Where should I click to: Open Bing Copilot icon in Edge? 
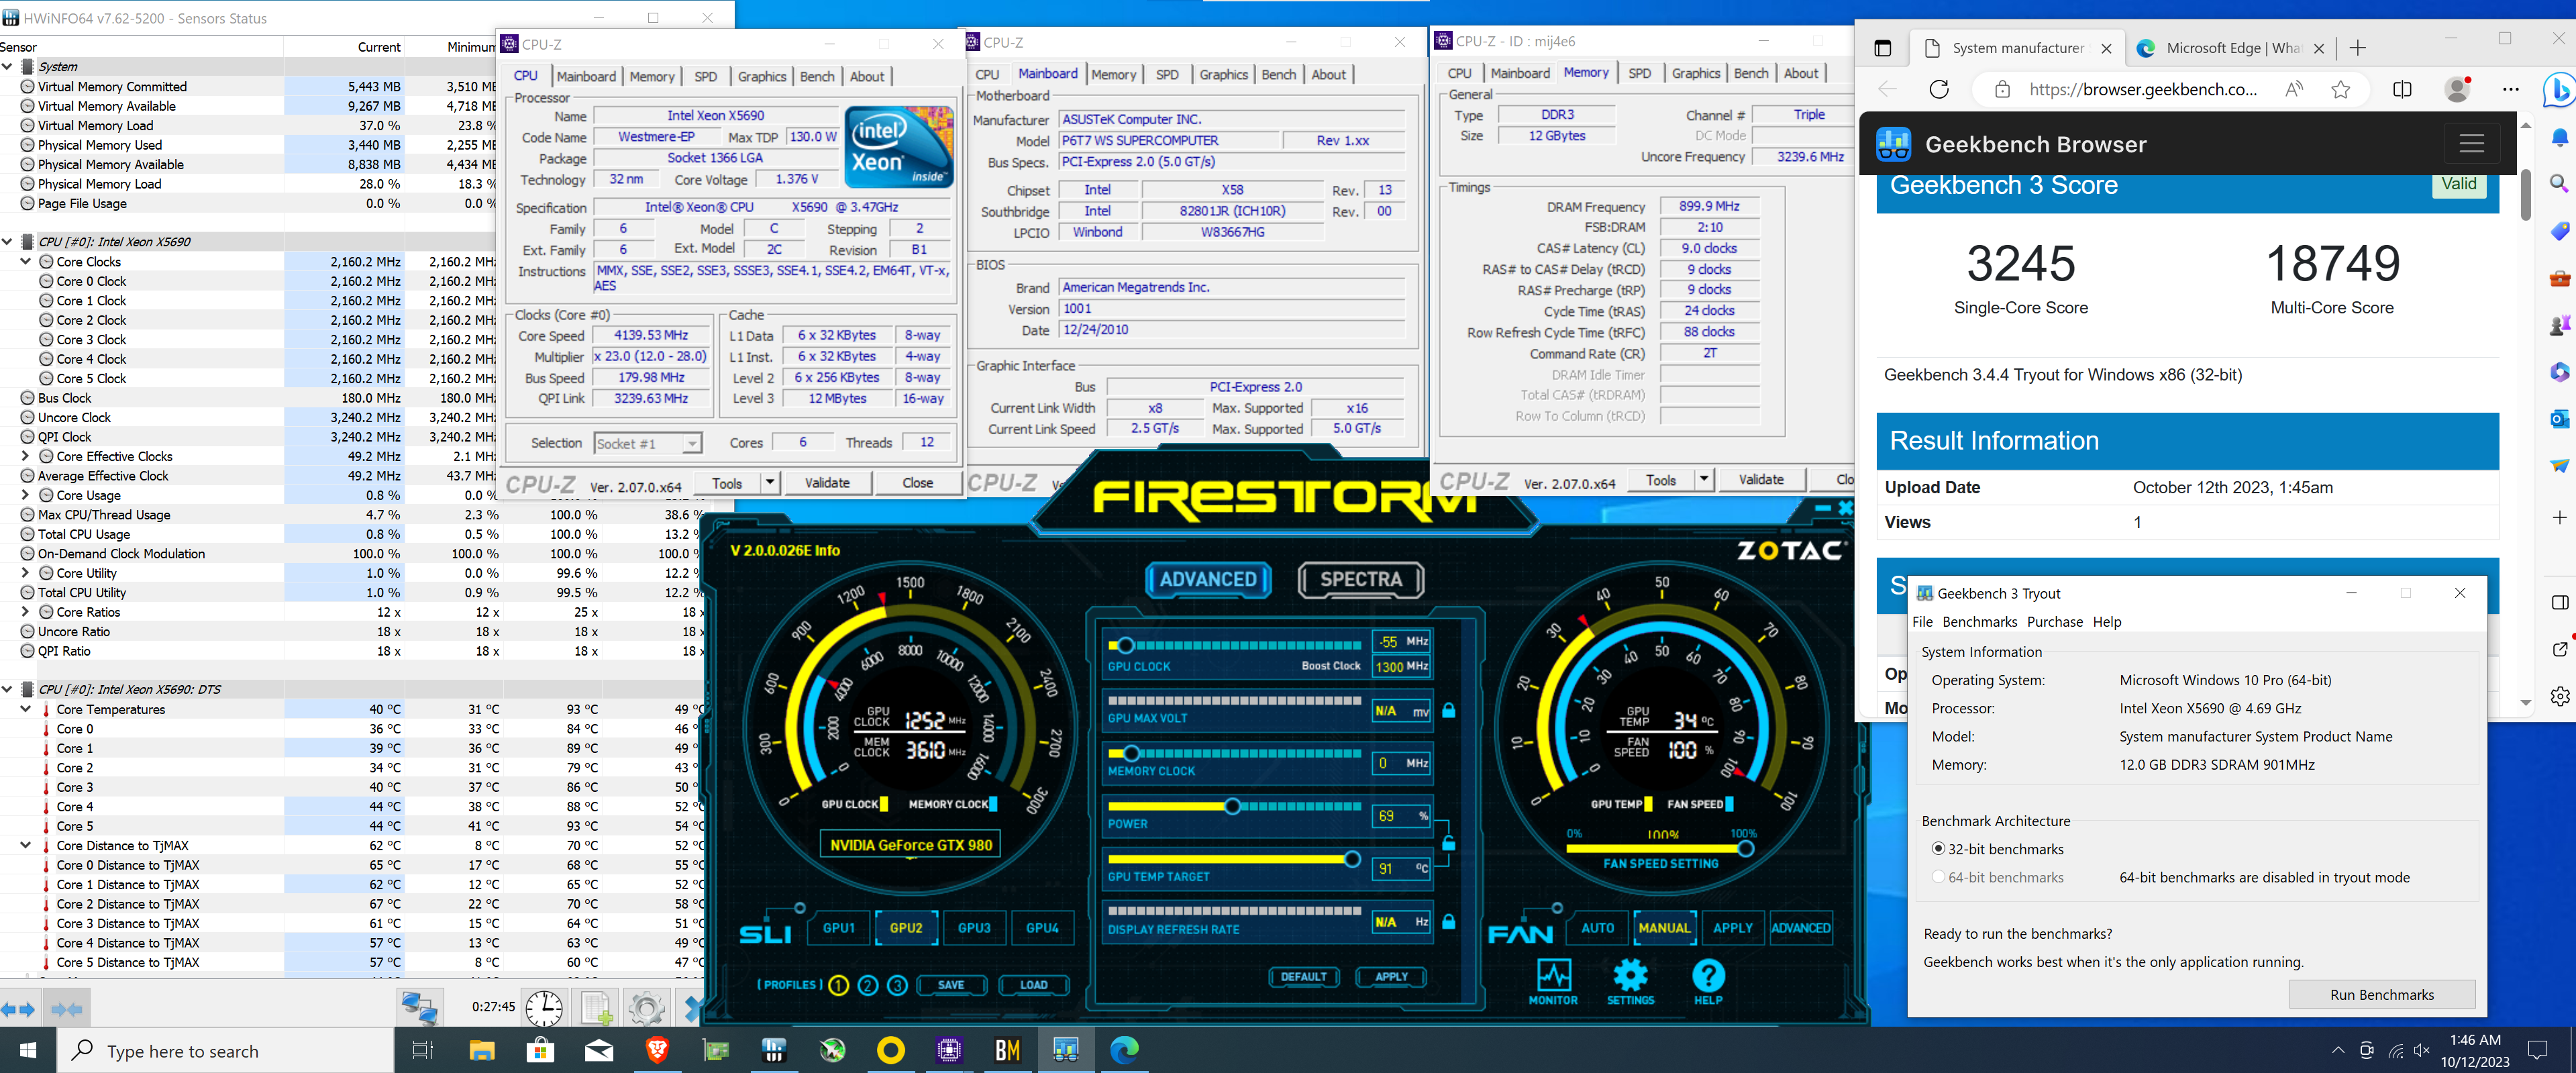click(2558, 91)
